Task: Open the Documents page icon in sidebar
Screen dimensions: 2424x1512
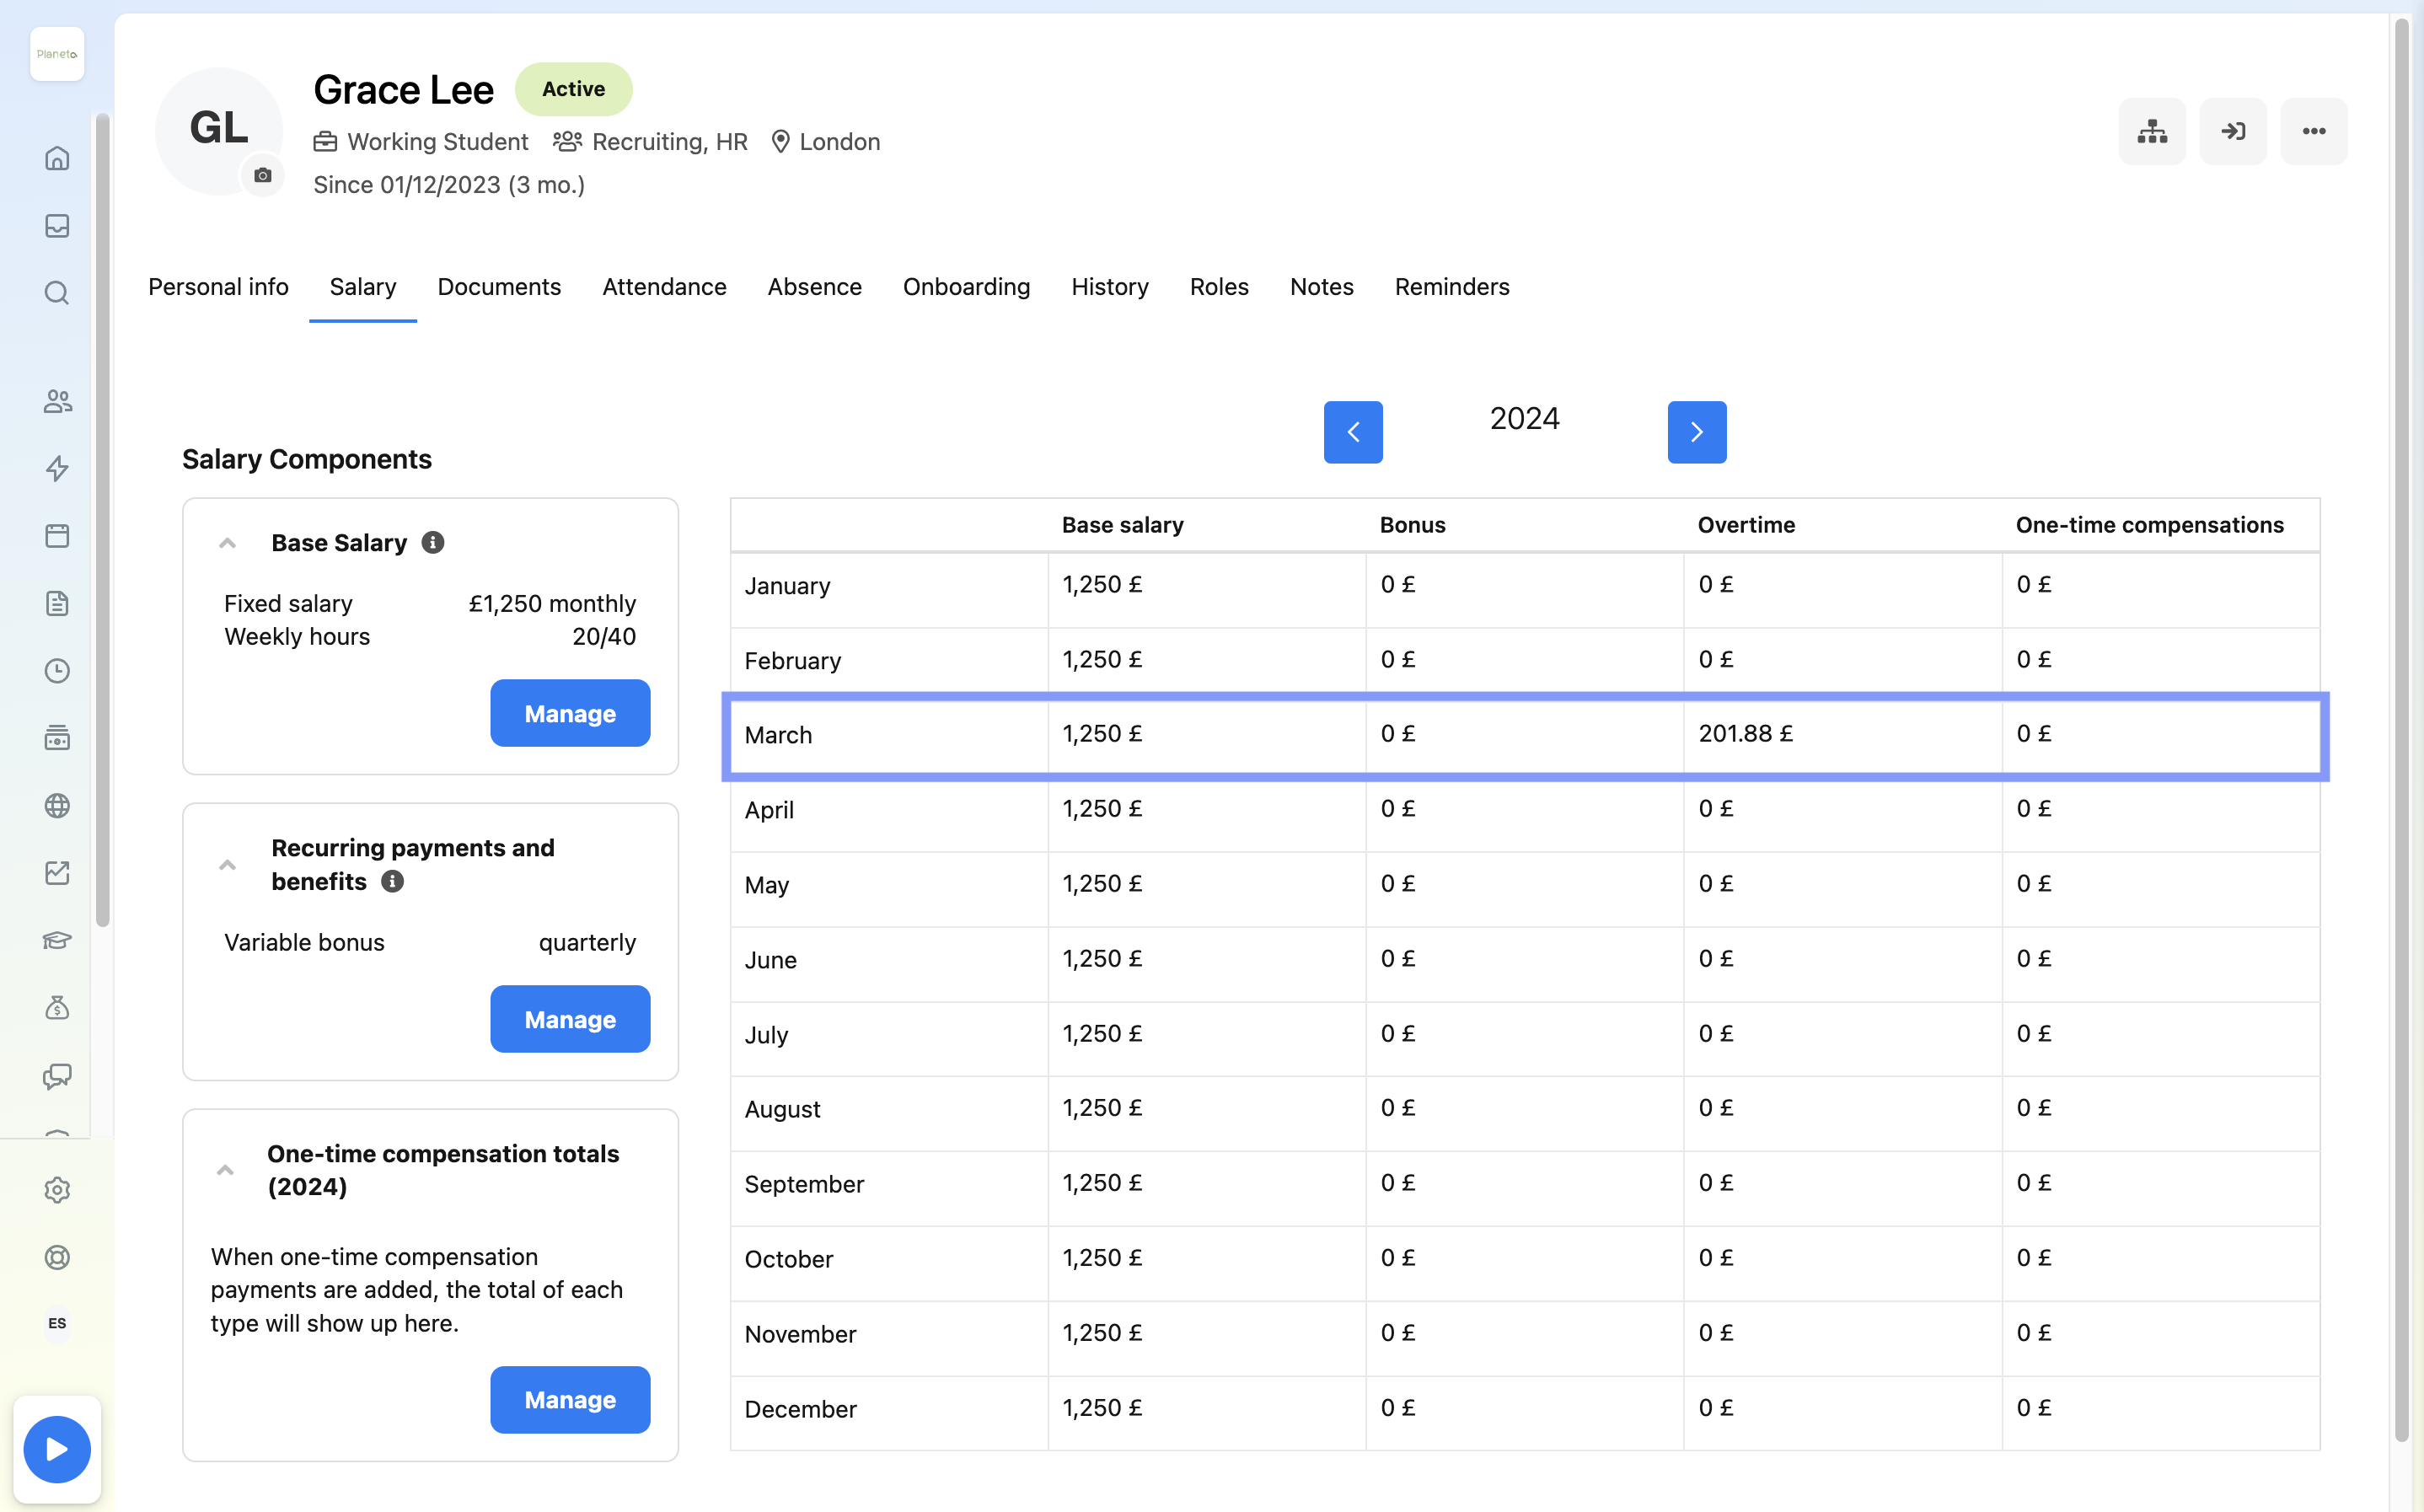Action: [x=57, y=603]
